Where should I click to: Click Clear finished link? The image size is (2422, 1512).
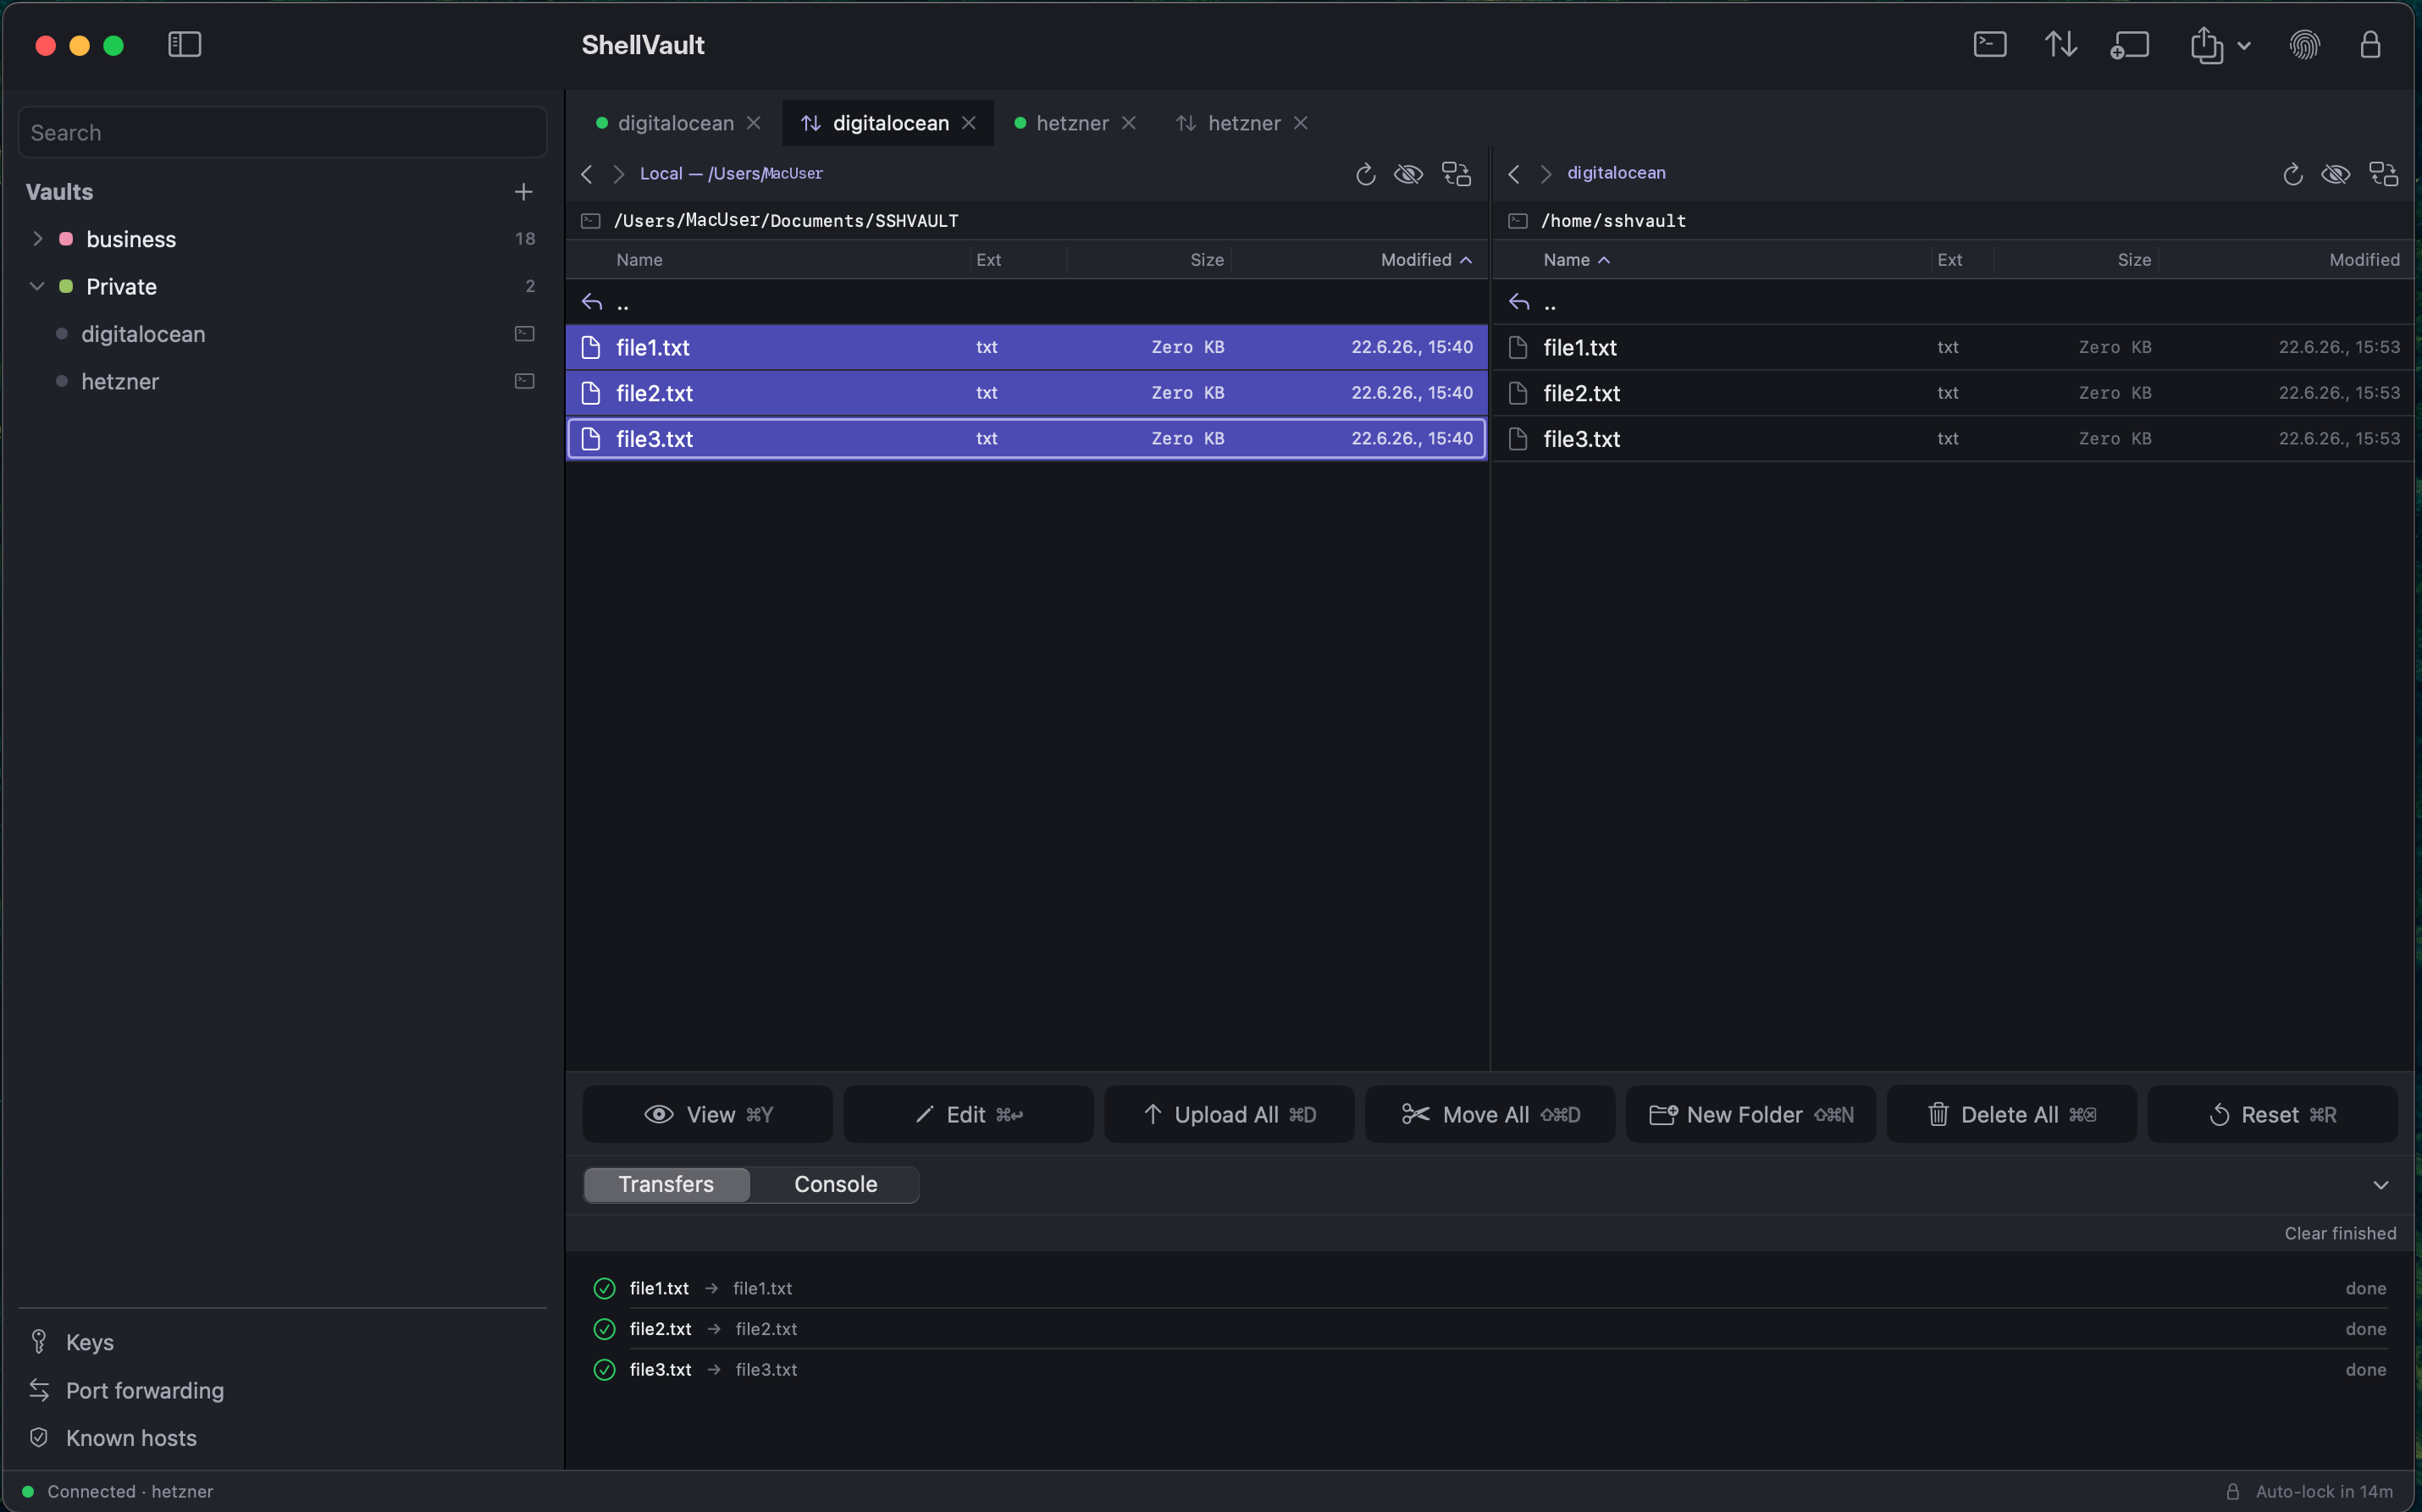point(2340,1233)
